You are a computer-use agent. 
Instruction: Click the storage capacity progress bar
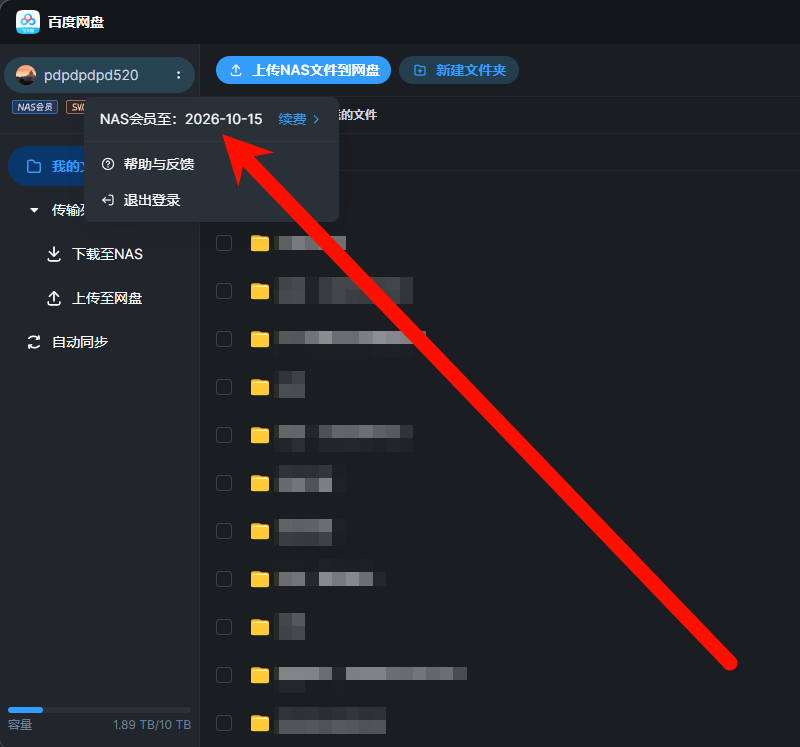pyautogui.click(x=99, y=710)
